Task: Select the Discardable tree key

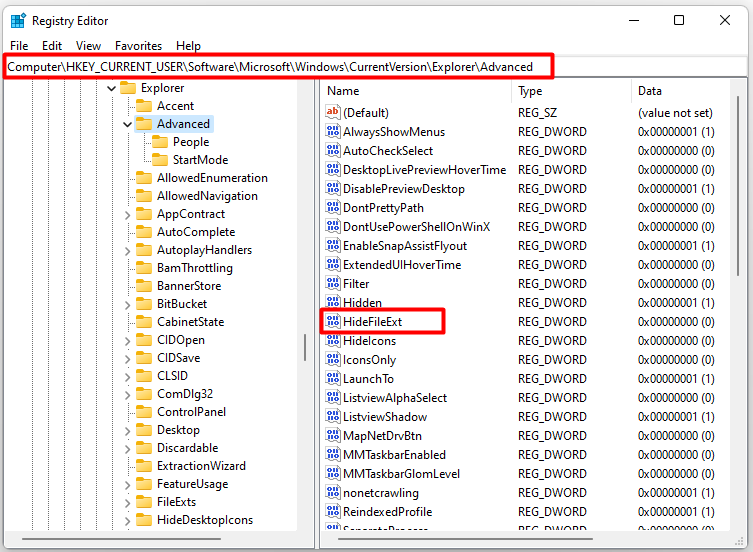Action: tap(187, 448)
